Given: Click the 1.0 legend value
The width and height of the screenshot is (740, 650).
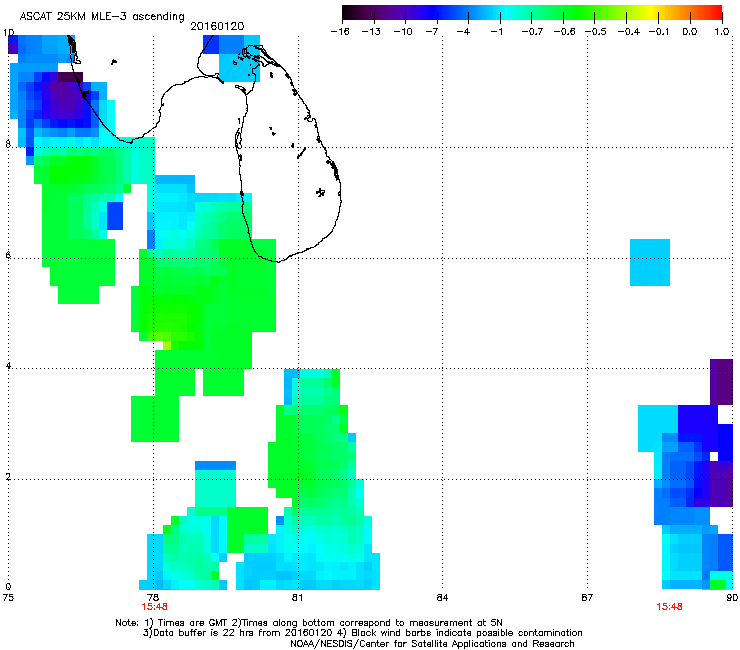Looking at the screenshot, I should click(722, 32).
